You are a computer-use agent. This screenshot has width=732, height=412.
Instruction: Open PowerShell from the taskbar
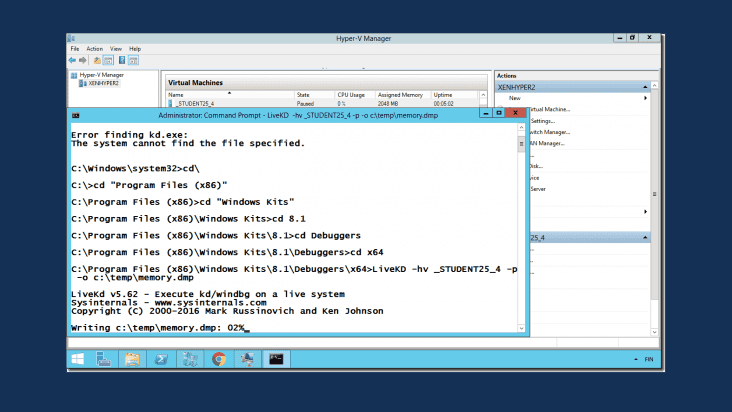pyautogui.click(x=160, y=359)
